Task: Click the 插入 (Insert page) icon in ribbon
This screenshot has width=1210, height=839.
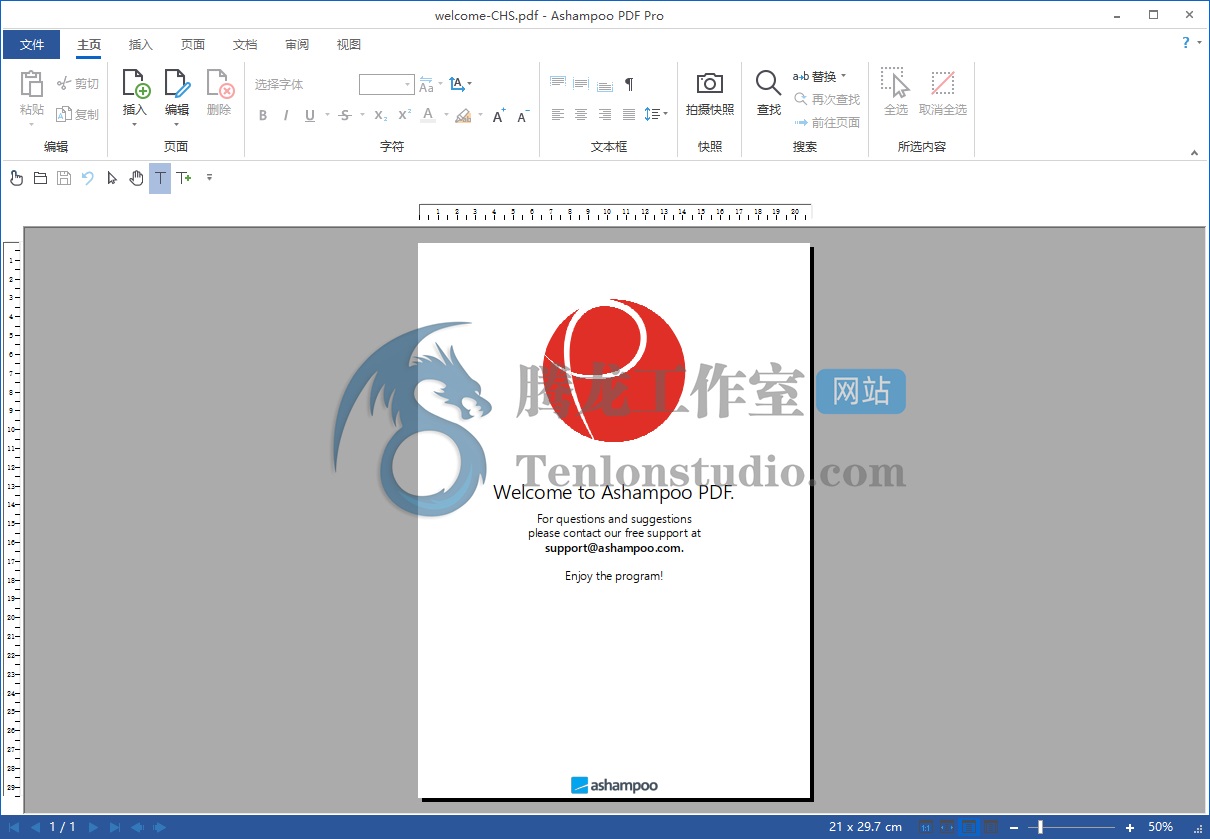Action: pos(135,83)
